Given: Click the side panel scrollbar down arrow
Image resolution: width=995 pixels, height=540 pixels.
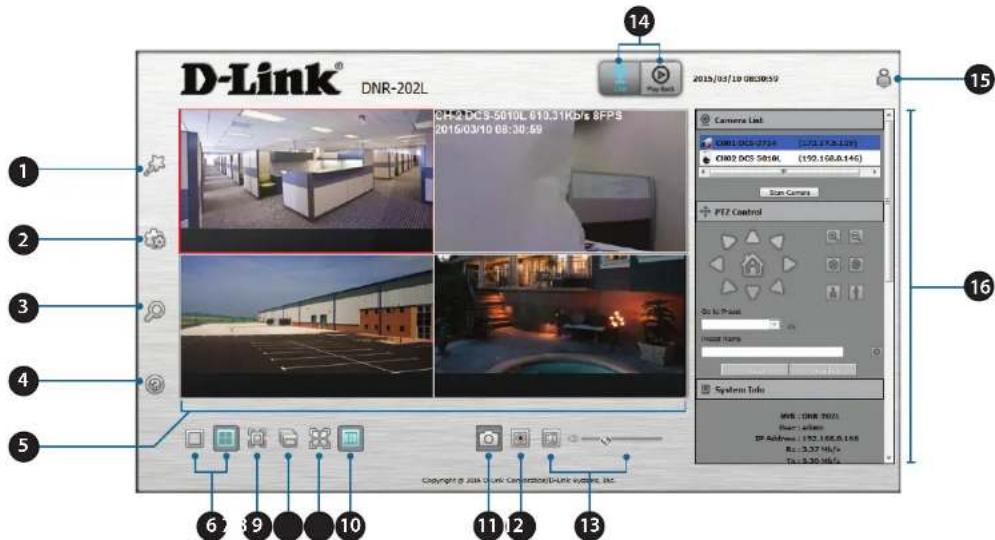Looking at the screenshot, I should click(x=888, y=458).
